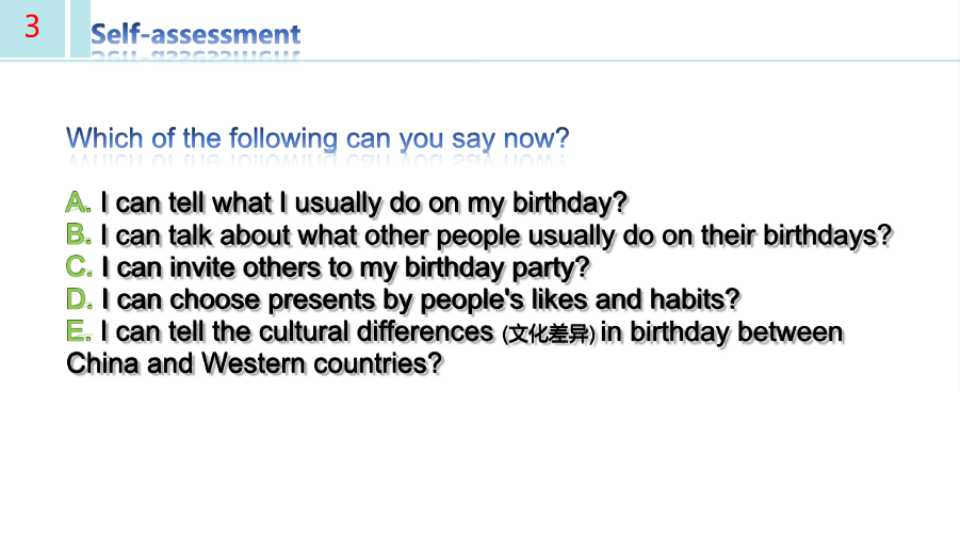Select option letter D
The height and width of the screenshot is (540, 960).
click(79, 299)
